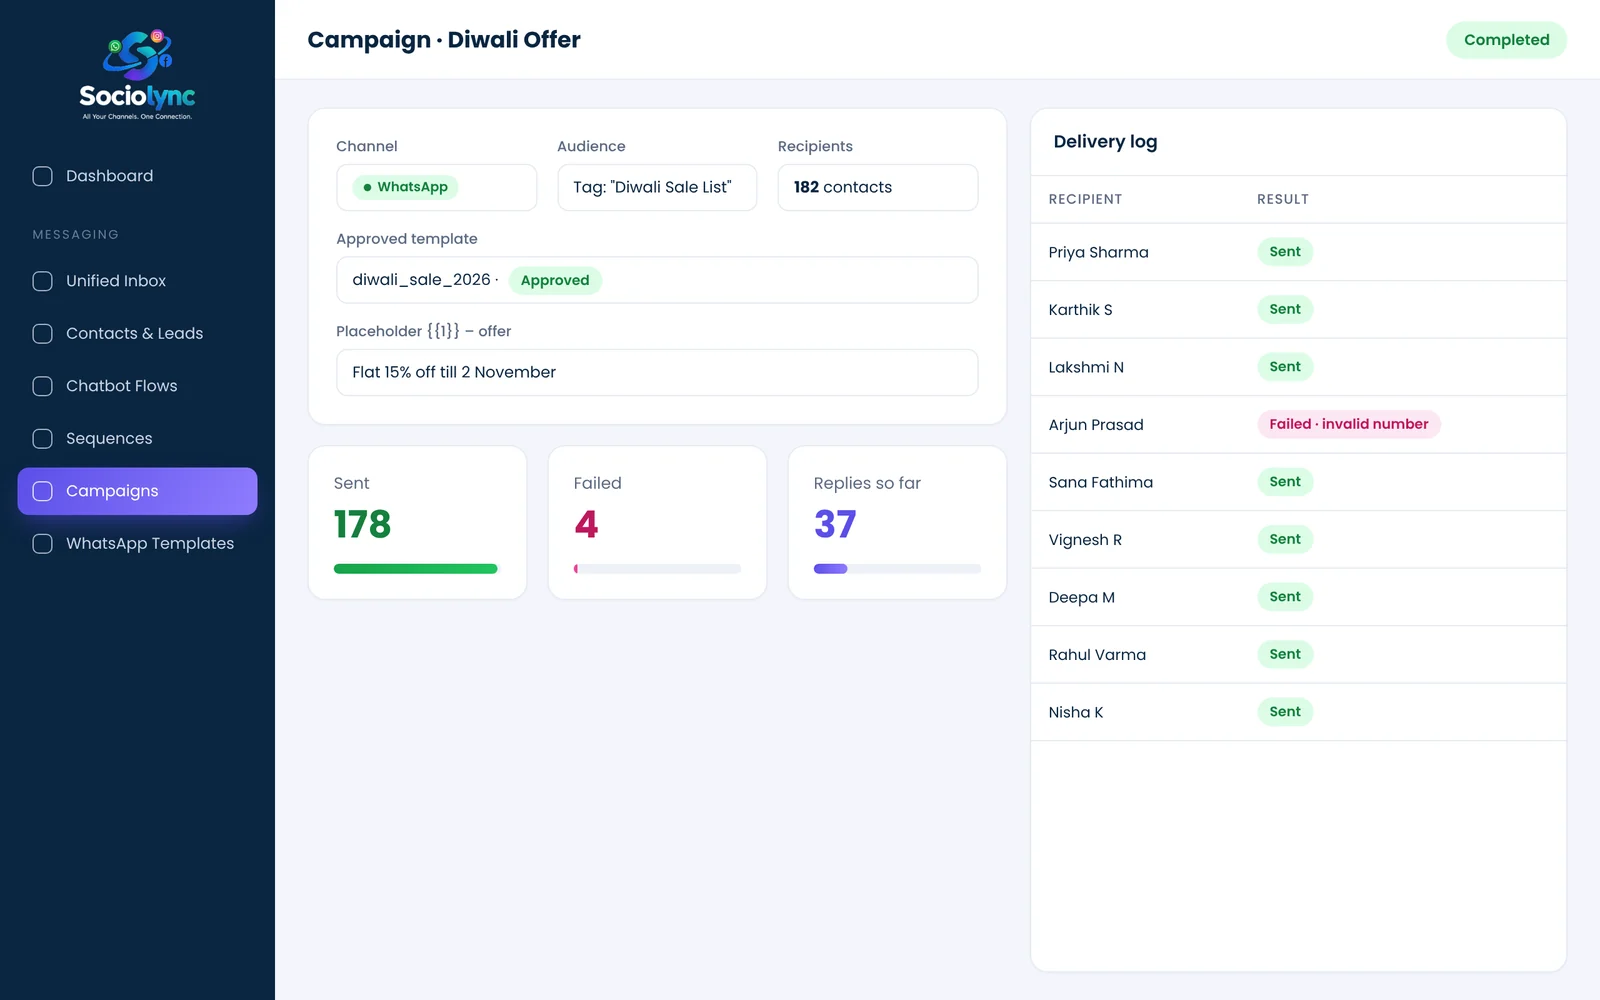
Task: Select recipient Sana Fathima
Action: [1100, 482]
